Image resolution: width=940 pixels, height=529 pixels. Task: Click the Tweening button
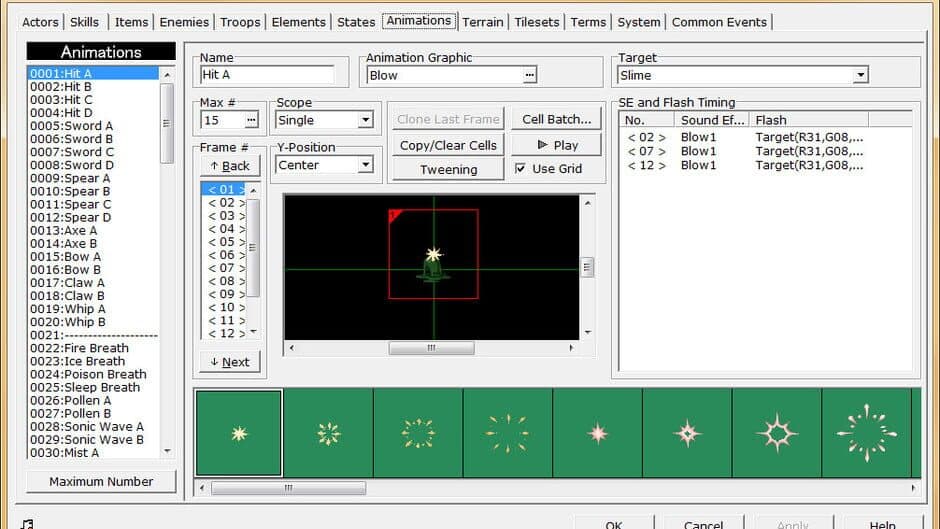(x=448, y=170)
